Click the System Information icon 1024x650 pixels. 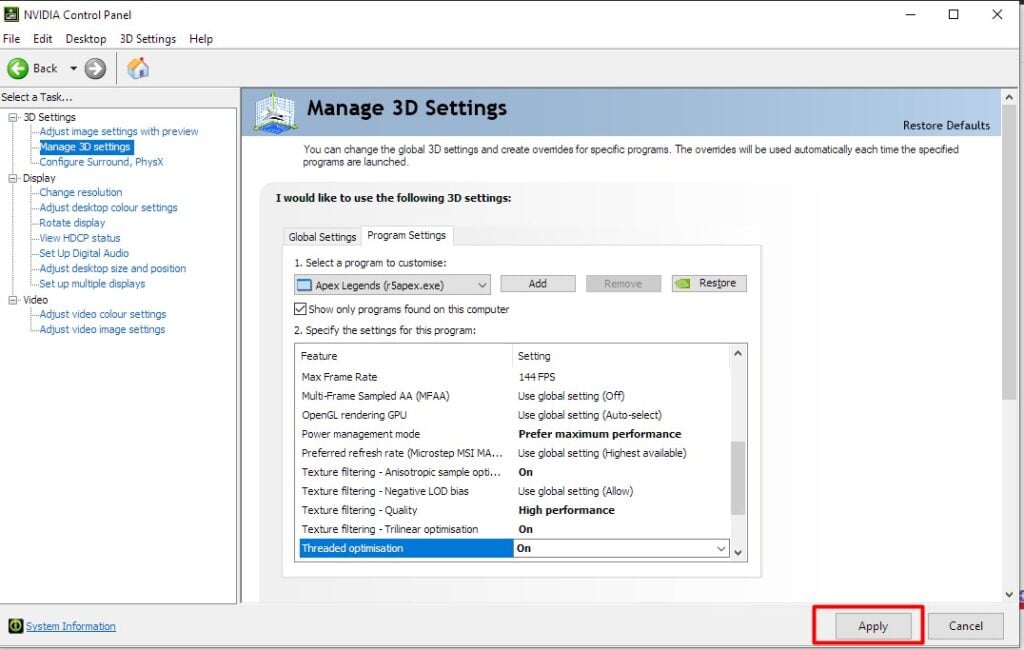pyautogui.click(x=16, y=626)
